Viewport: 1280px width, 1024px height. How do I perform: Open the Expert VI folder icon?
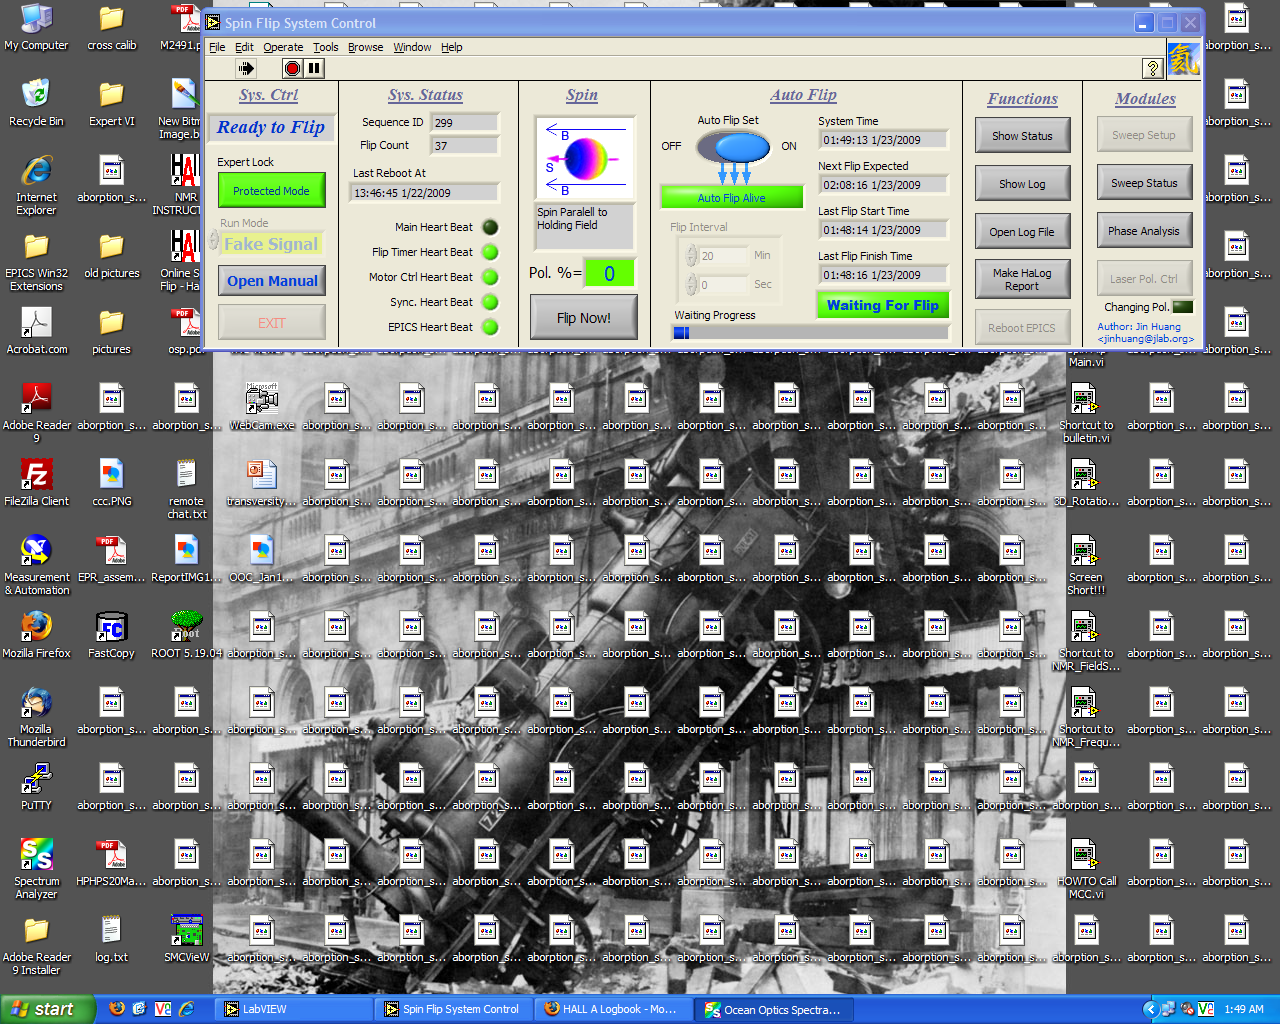(111, 103)
